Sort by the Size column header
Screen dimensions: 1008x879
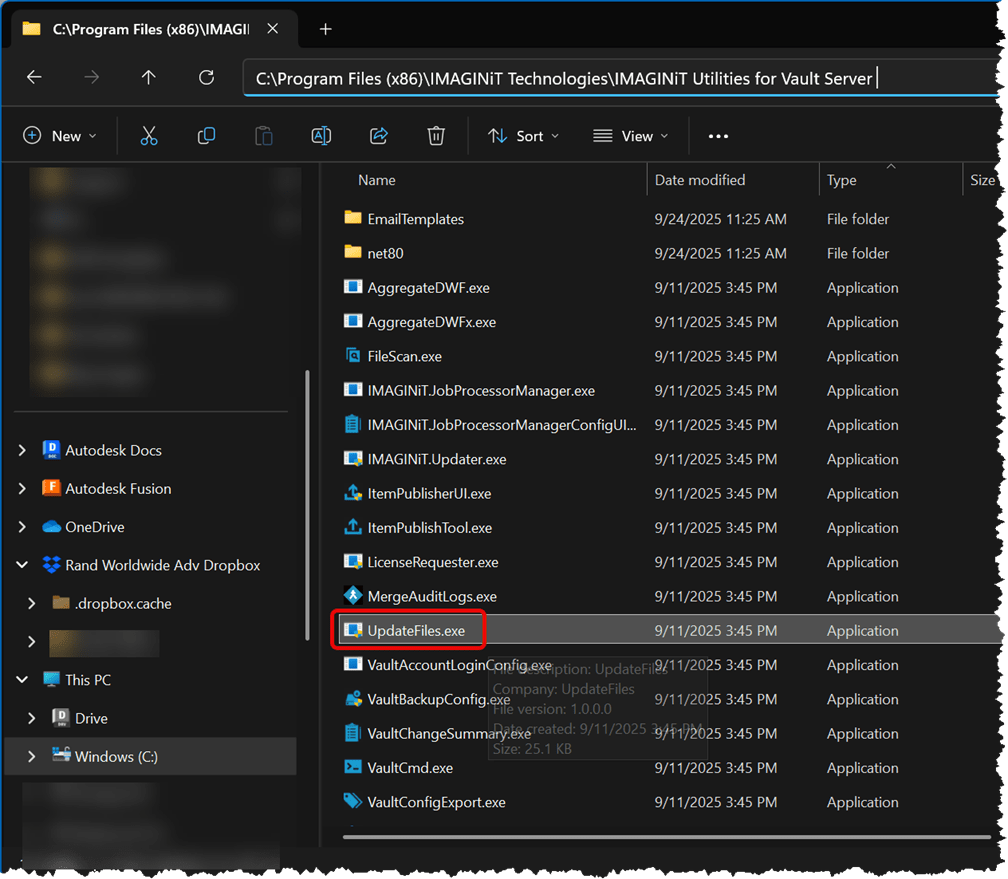[982, 180]
